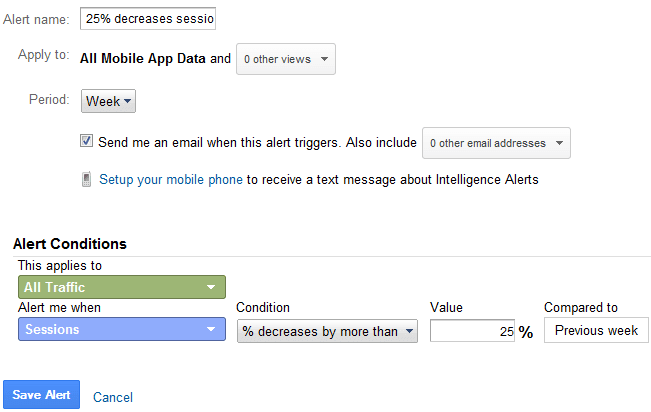Open Setup your mobile phone link

coord(171,179)
